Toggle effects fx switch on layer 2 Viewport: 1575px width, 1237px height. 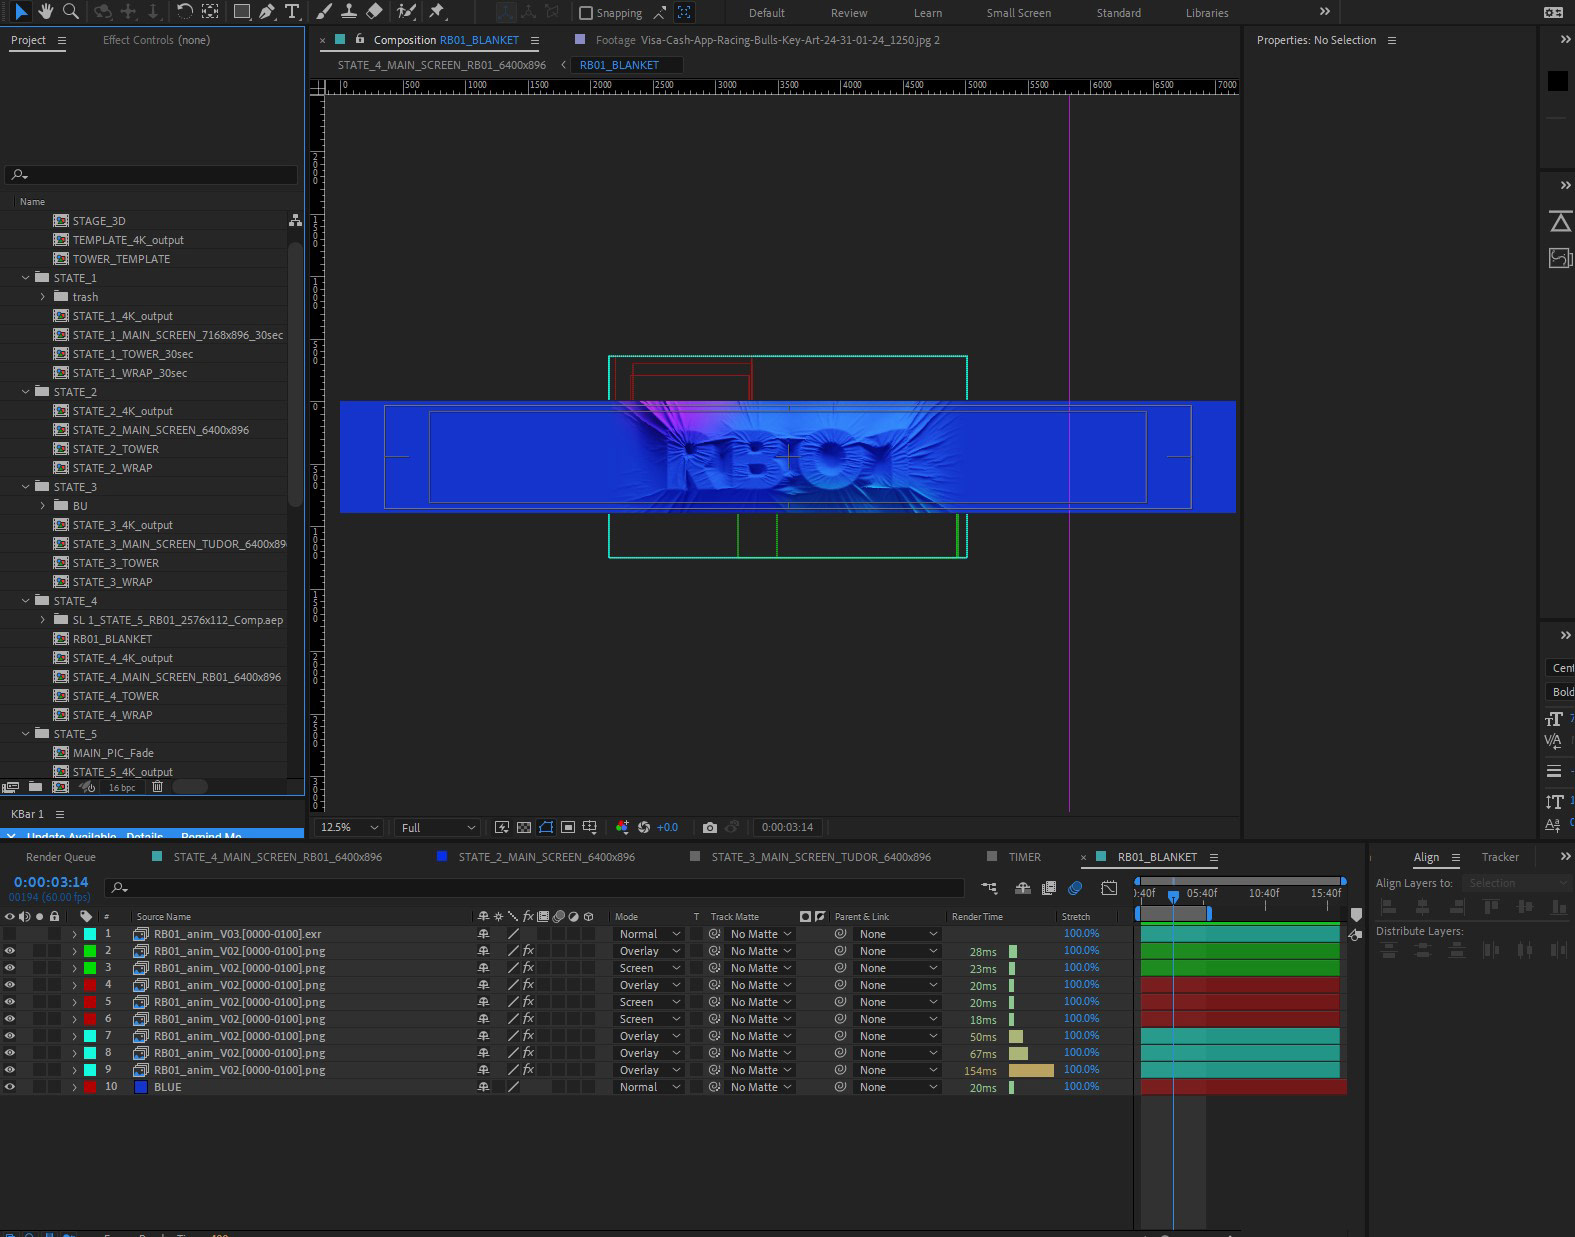529,951
